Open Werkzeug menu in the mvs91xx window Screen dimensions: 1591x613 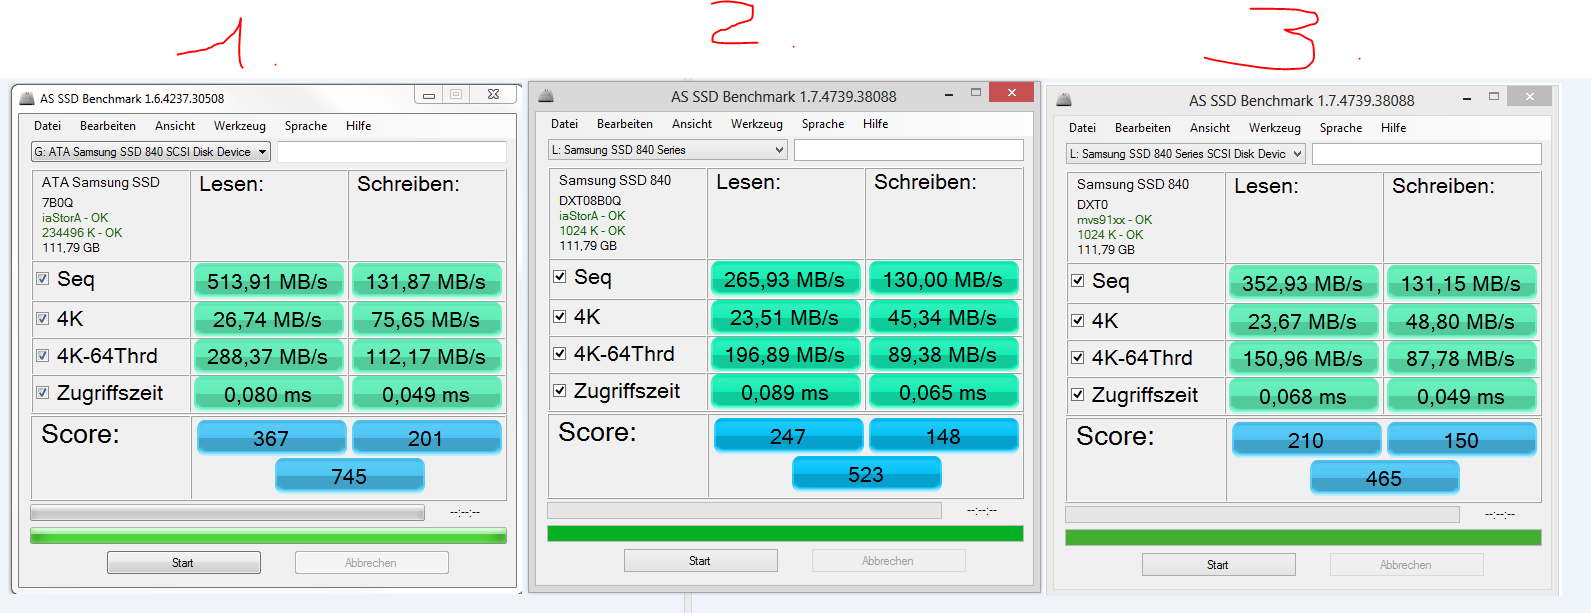(x=1275, y=128)
